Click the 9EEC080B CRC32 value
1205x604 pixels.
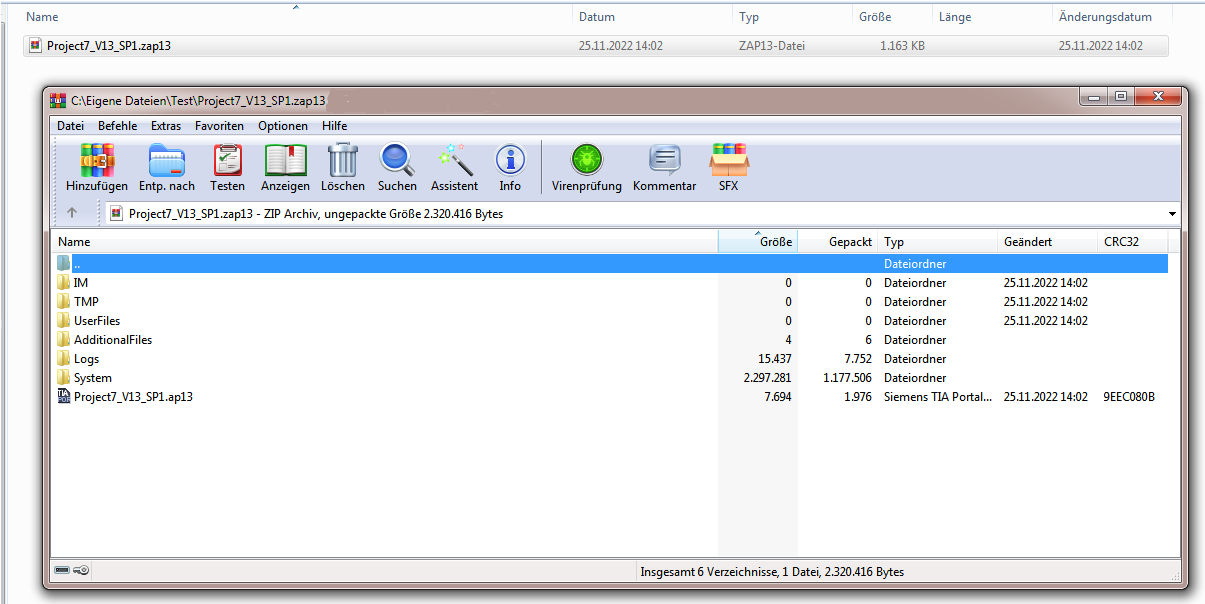pos(1129,397)
